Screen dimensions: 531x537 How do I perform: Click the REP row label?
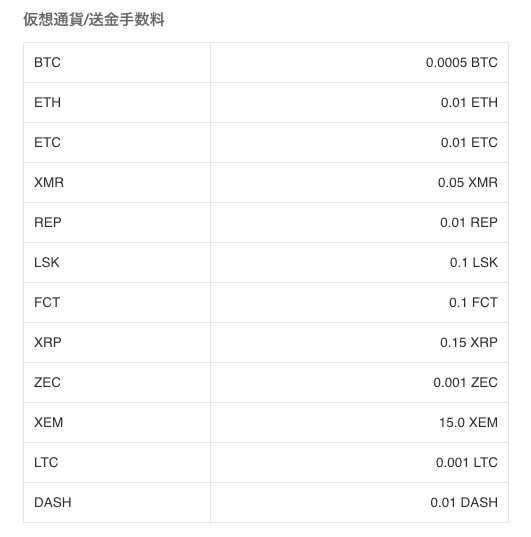(48, 223)
